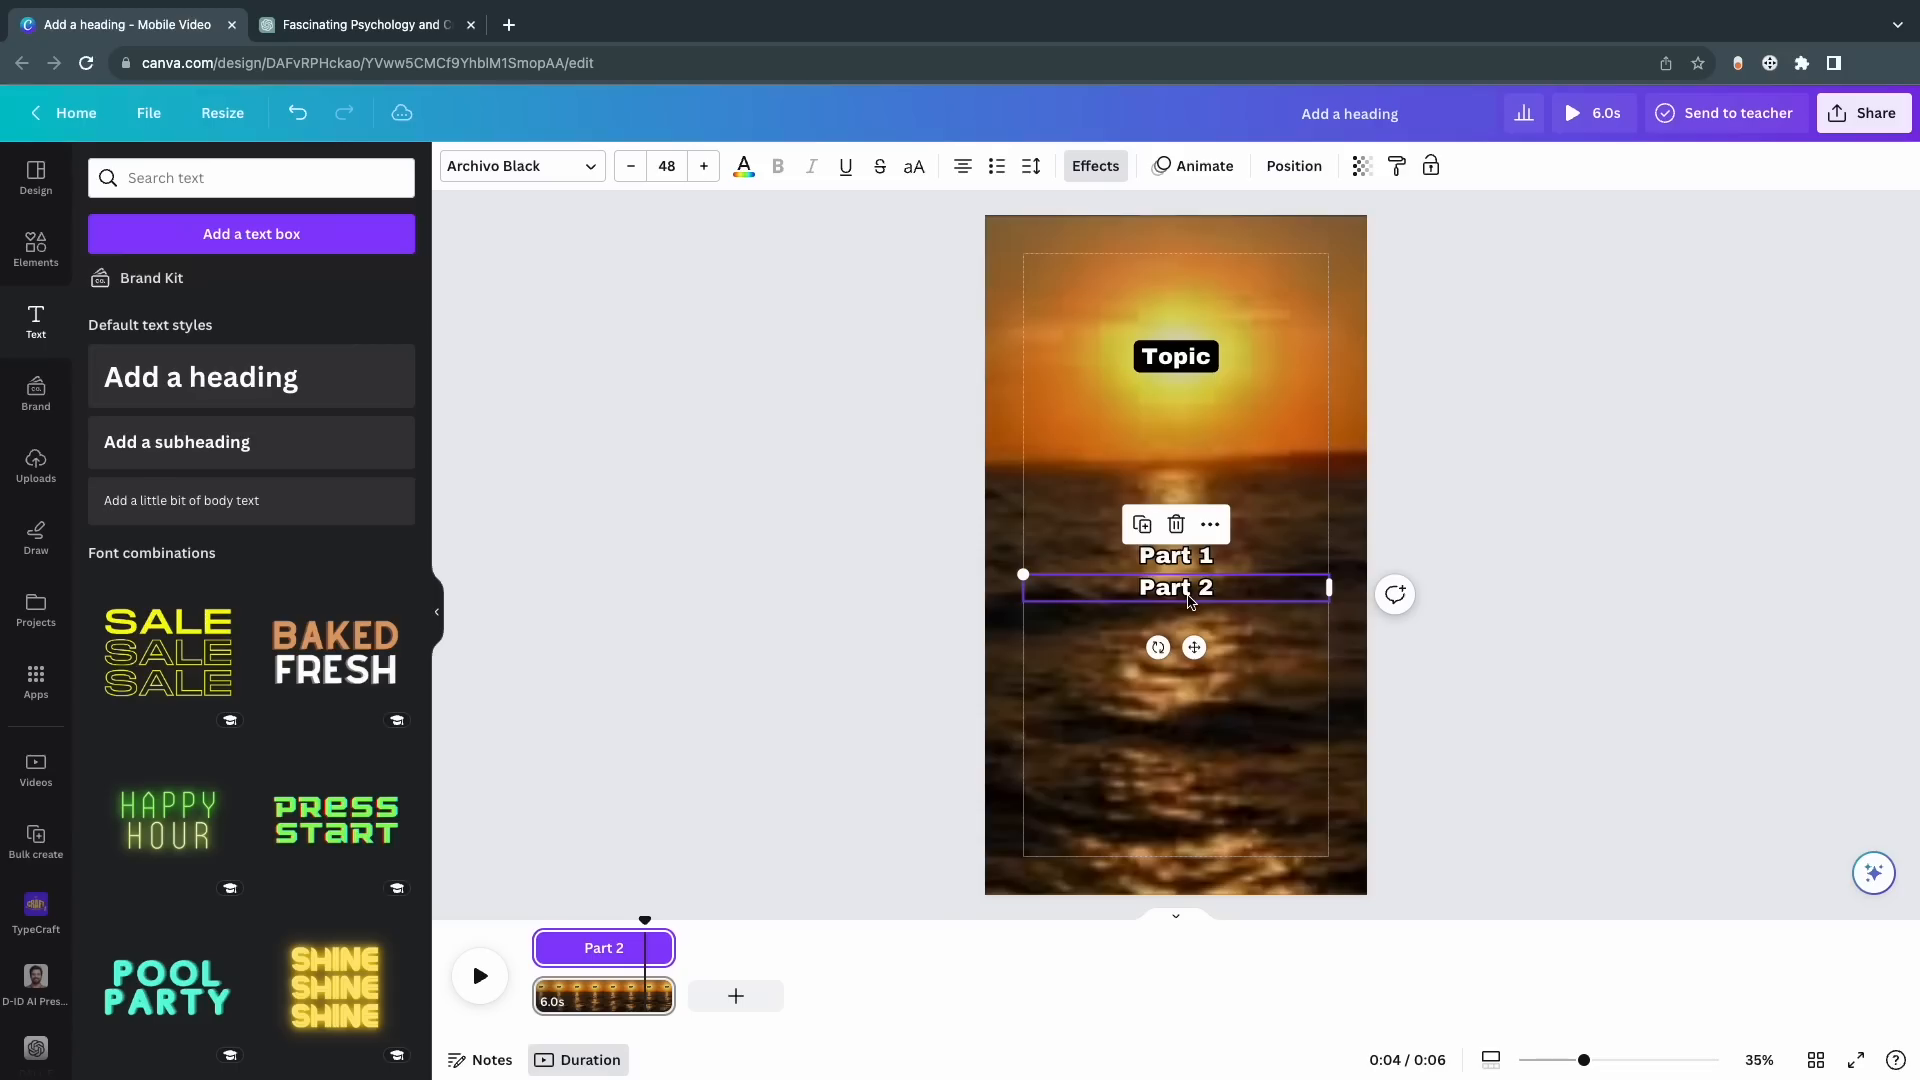Toggle the Duration timeline view
Image resolution: width=1920 pixels, height=1080 pixels.
click(x=578, y=1060)
